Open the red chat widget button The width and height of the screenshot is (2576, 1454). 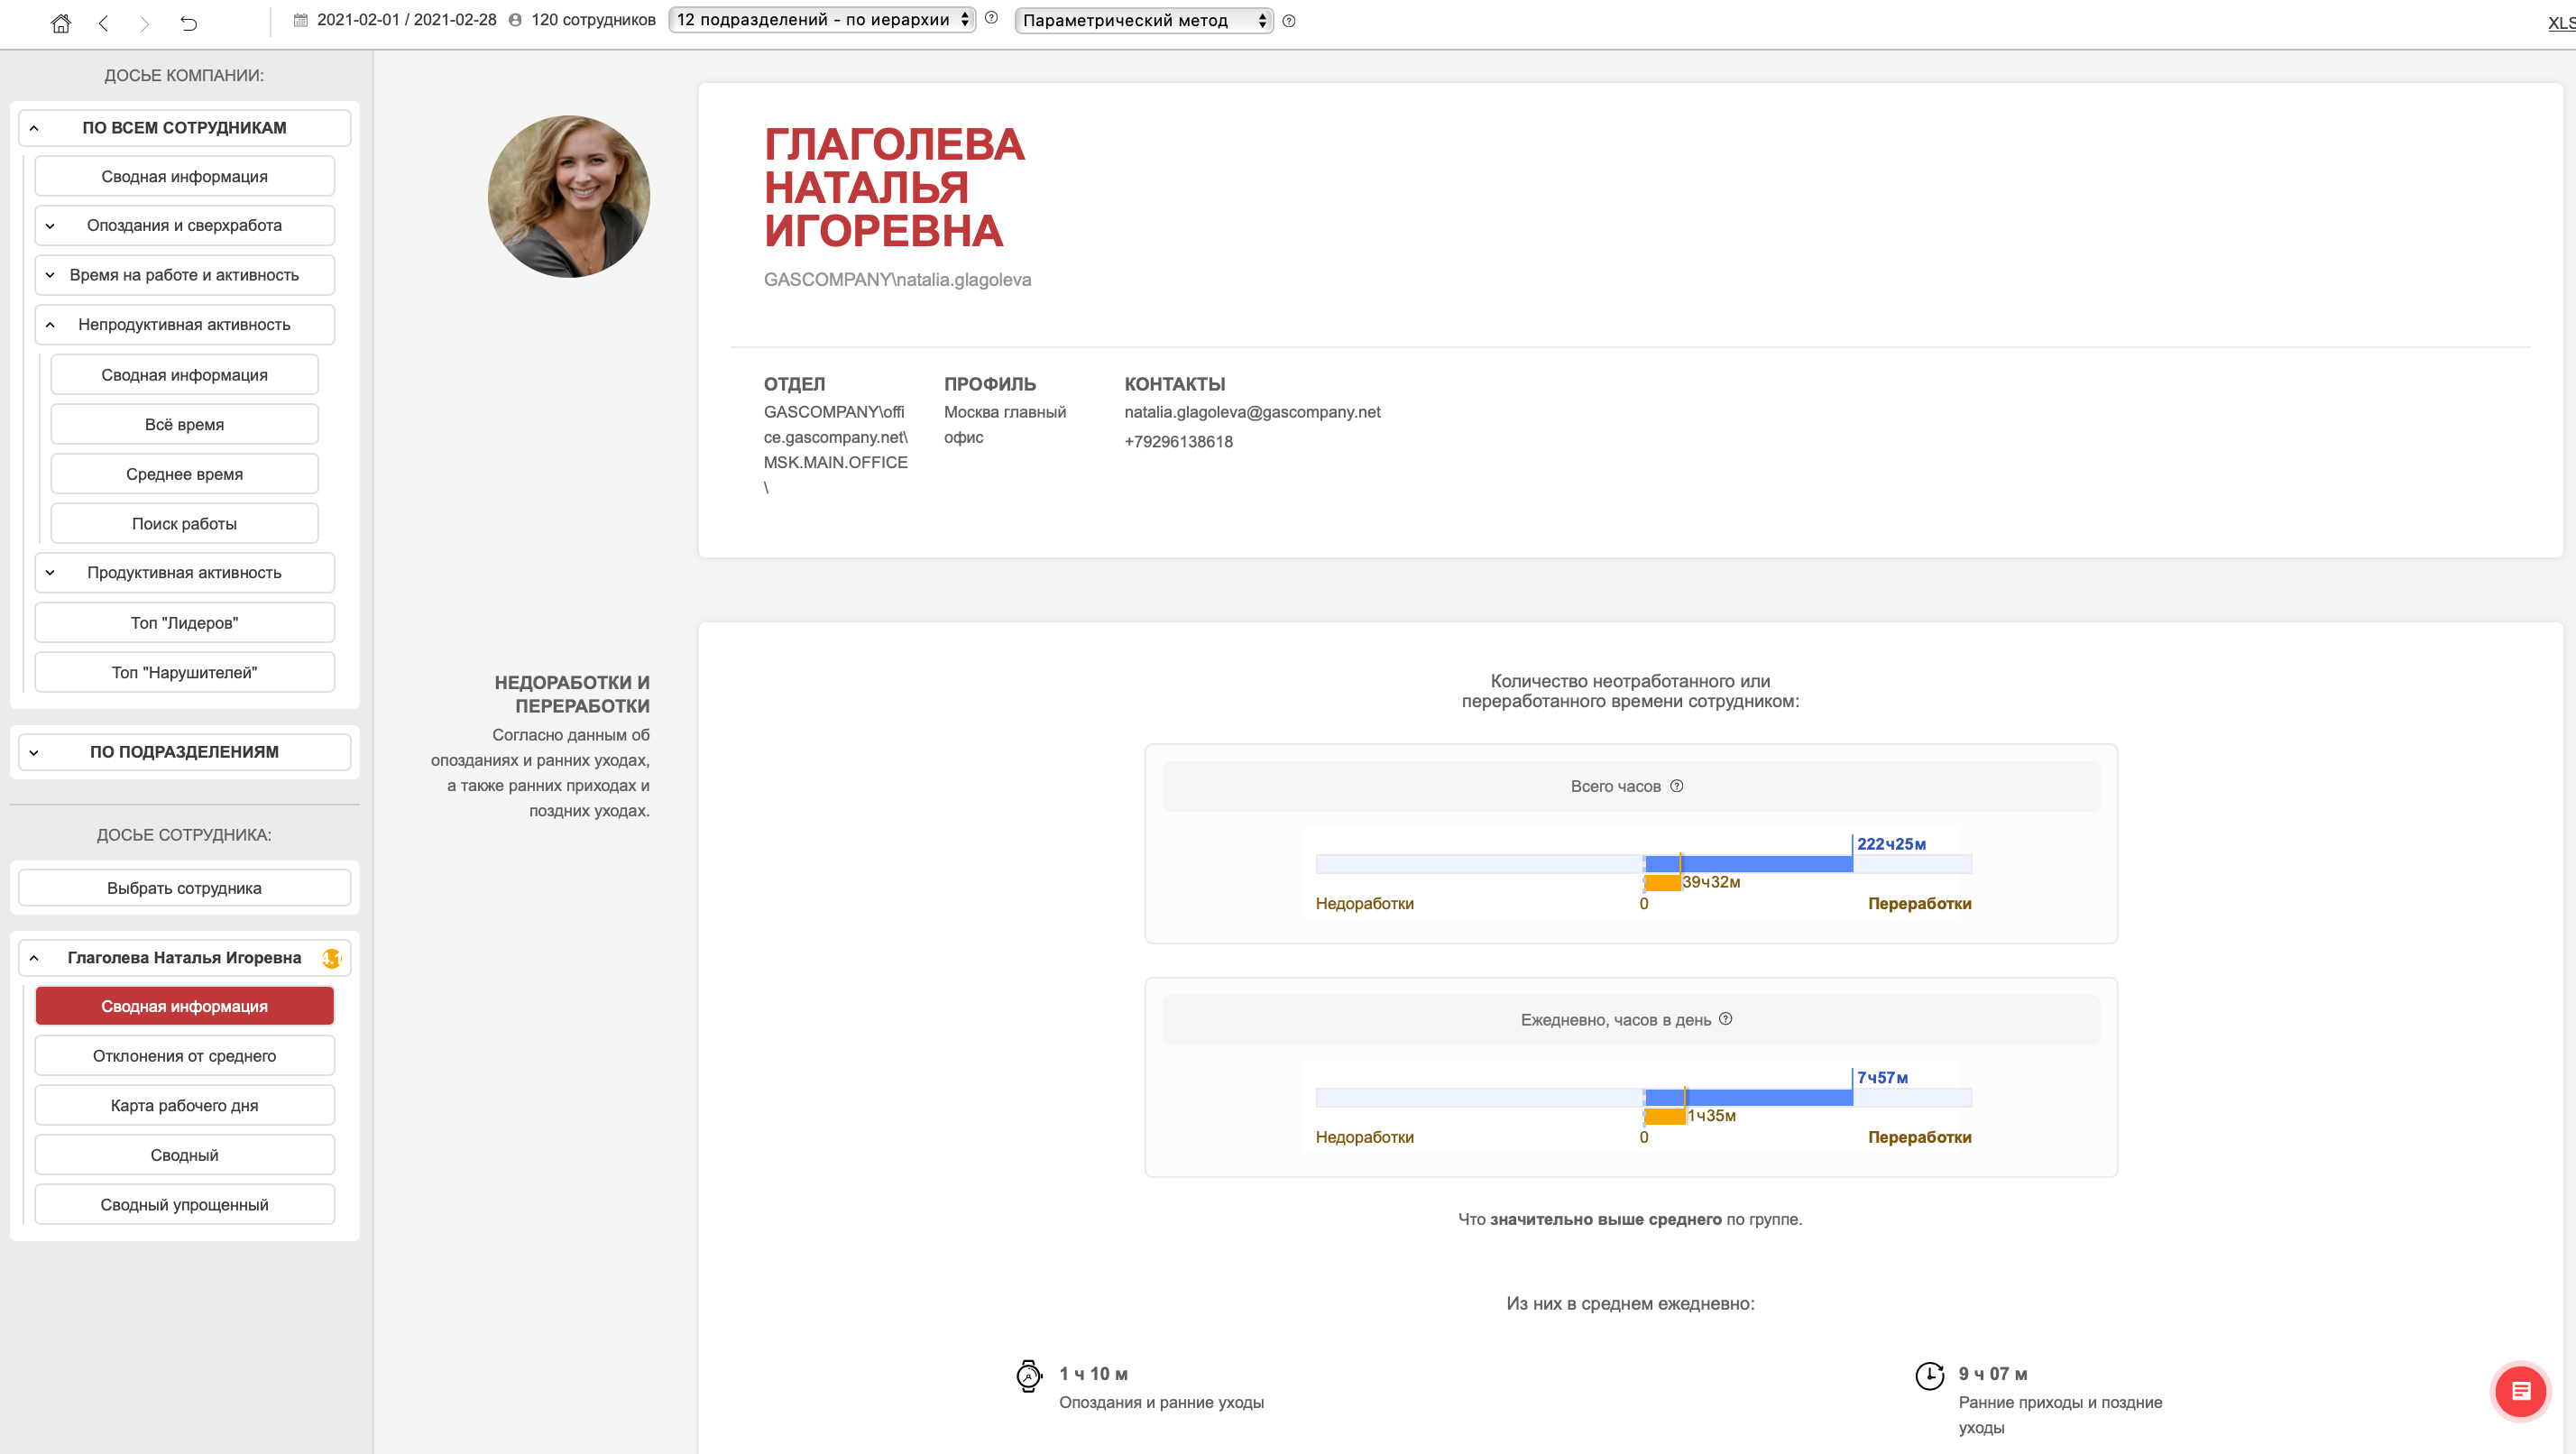tap(2520, 1391)
